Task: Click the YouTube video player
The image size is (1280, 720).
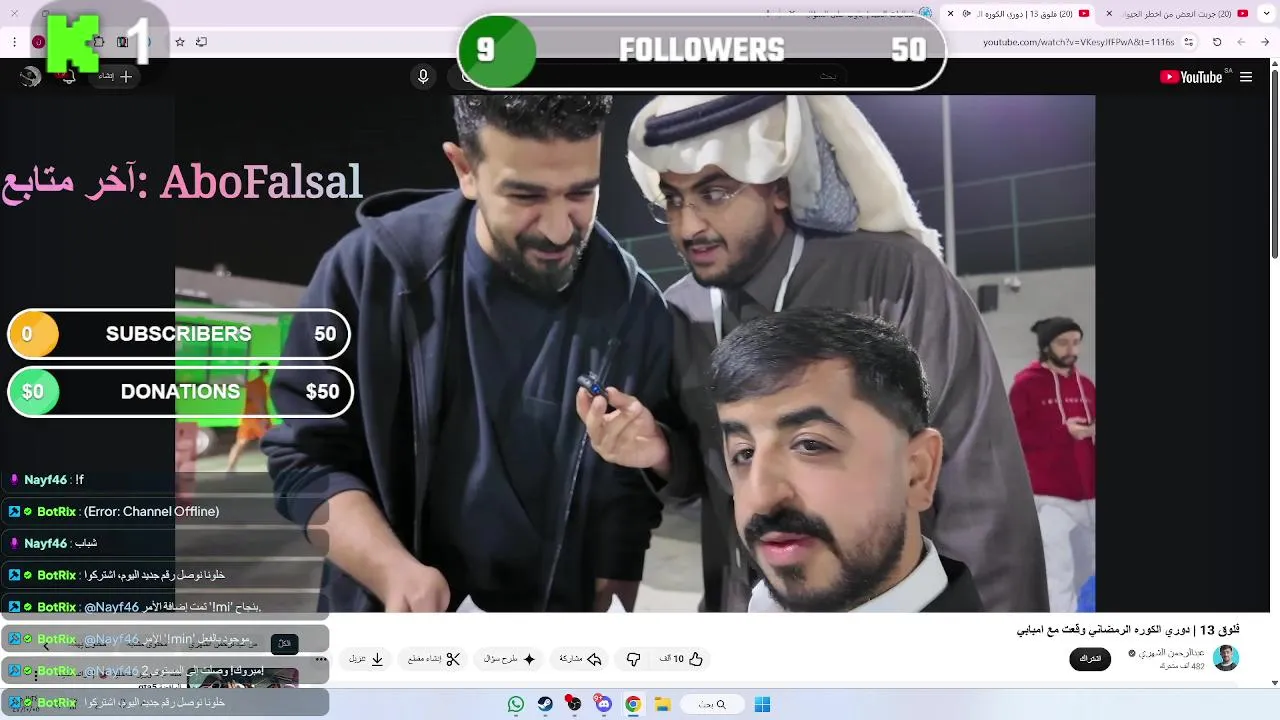Action: coord(635,353)
